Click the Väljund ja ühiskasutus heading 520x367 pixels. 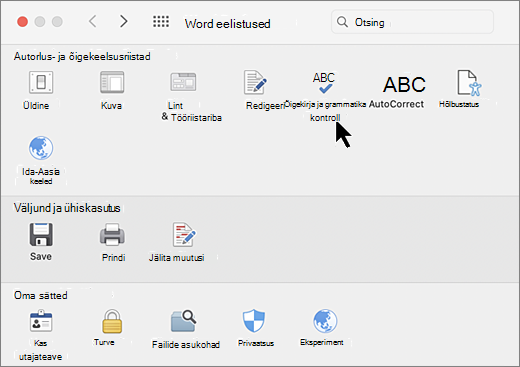pyautogui.click(x=67, y=208)
